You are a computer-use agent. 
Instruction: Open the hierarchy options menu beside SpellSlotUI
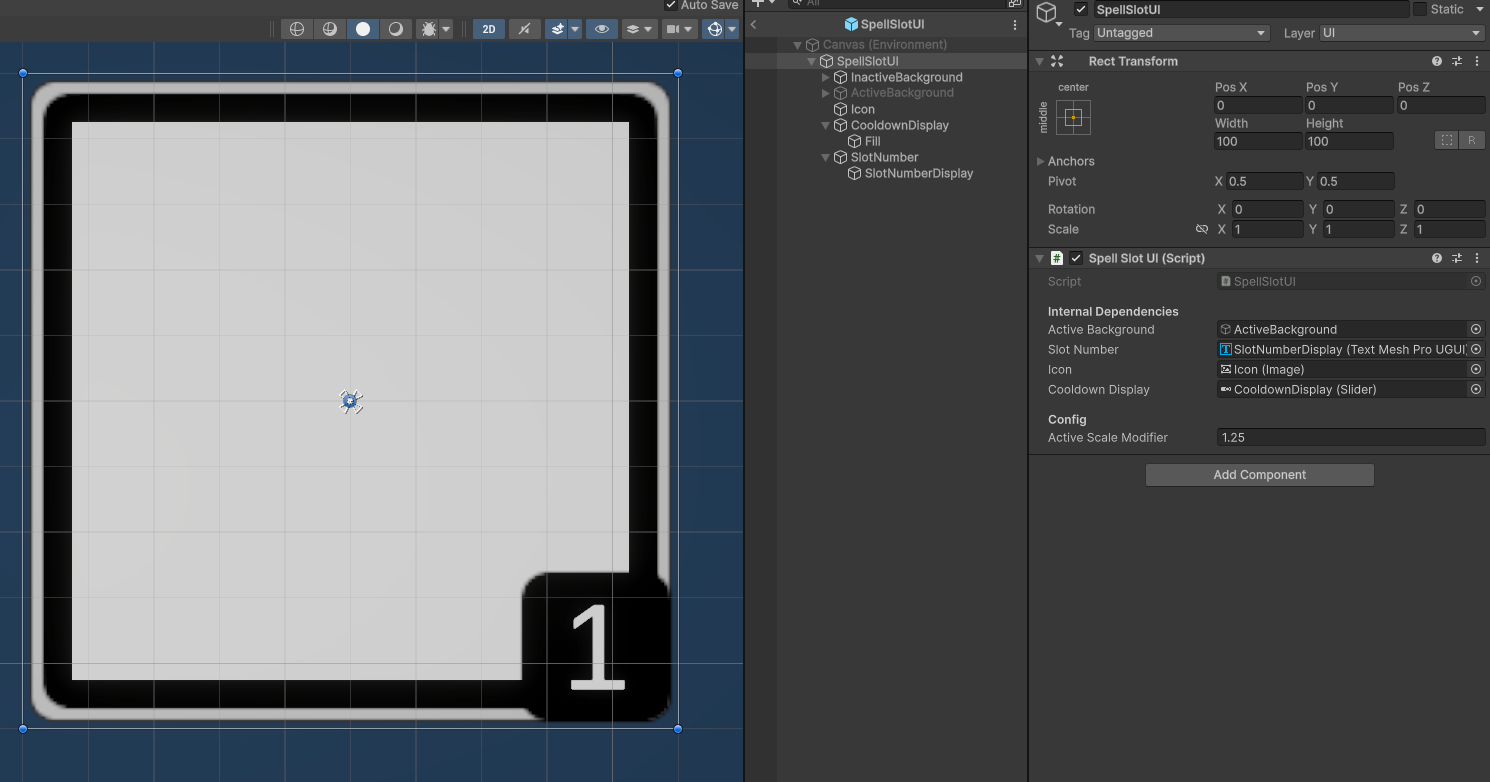coord(1015,24)
